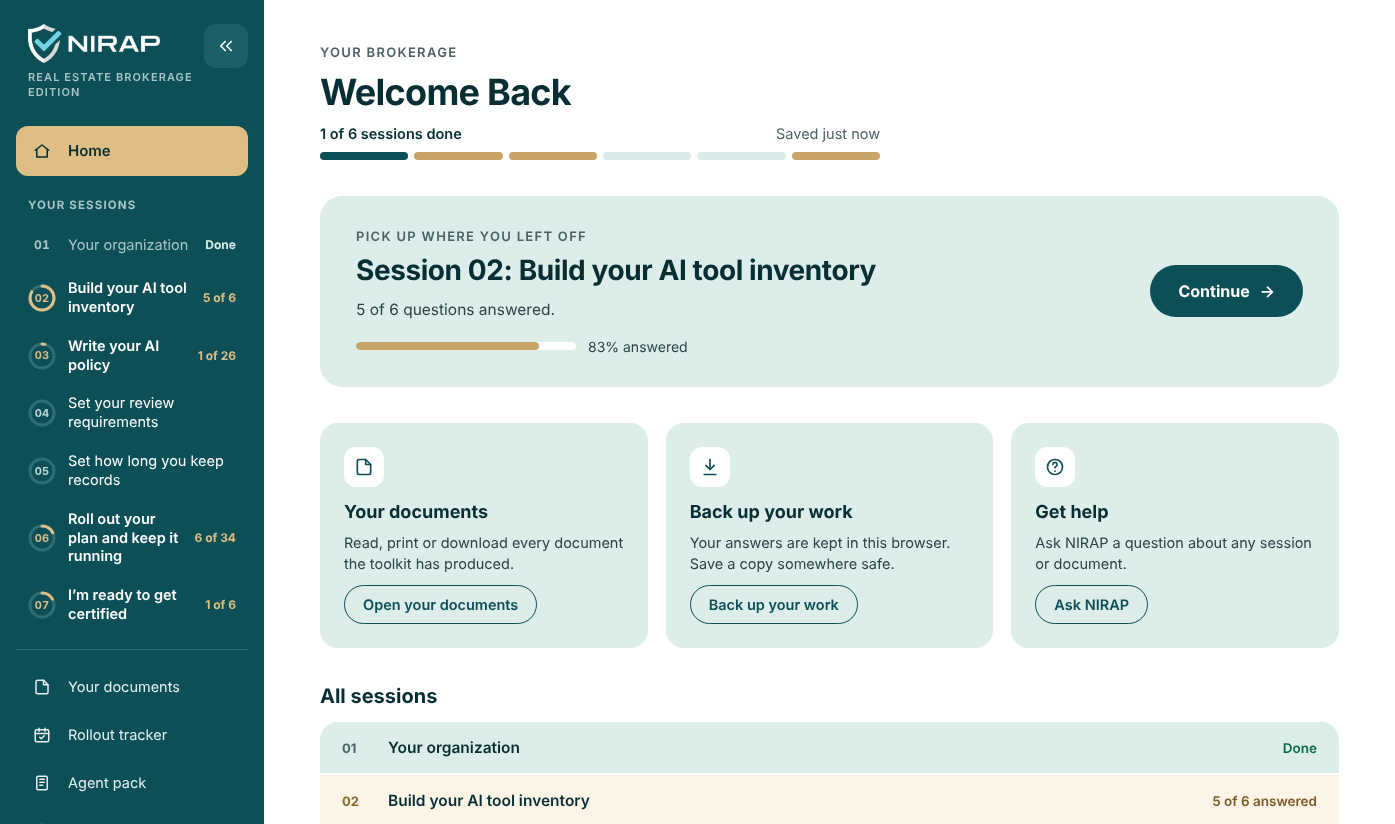Click the calendar icon beside Rollout tracker
1395x824 pixels.
[42, 735]
